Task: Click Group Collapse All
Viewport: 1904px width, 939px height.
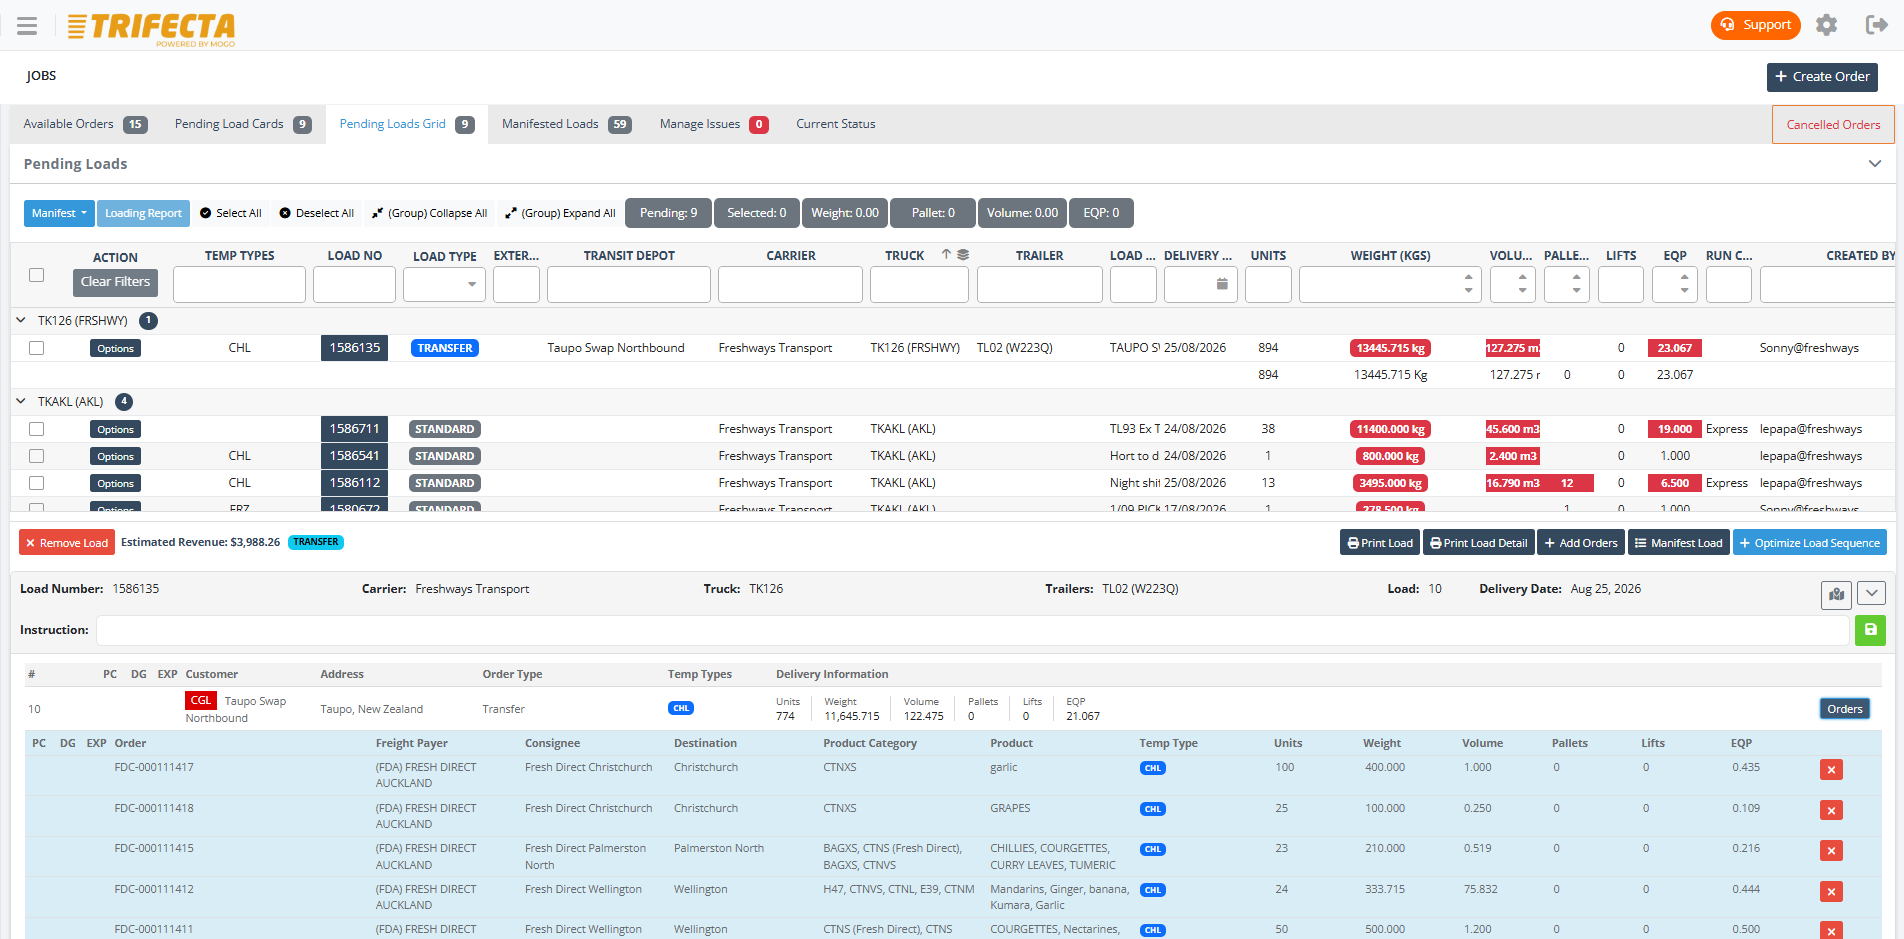Action: click(x=430, y=213)
